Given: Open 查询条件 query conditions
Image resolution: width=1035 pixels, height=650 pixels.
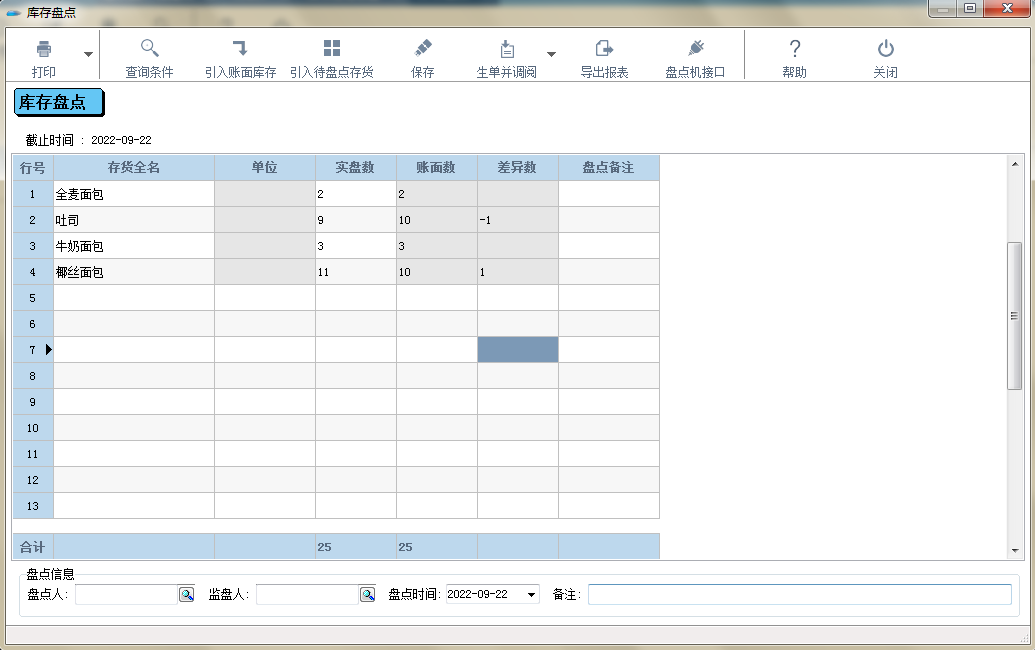Looking at the screenshot, I should click(150, 55).
